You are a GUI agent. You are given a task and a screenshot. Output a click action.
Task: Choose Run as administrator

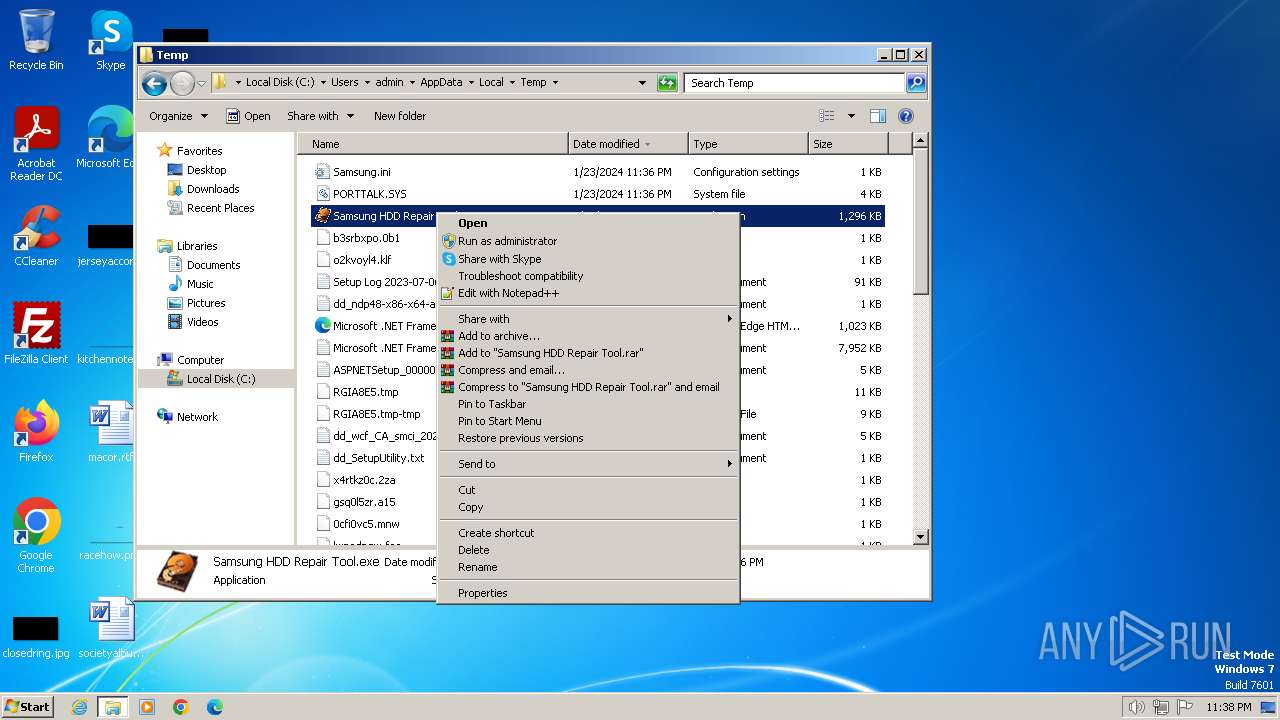coord(588,241)
